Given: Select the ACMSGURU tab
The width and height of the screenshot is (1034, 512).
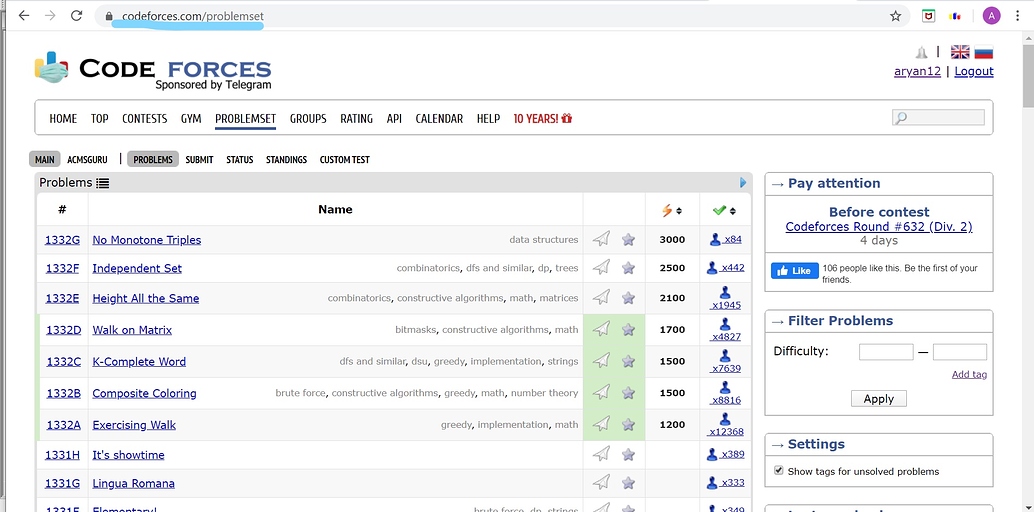Looking at the screenshot, I should 87,160.
